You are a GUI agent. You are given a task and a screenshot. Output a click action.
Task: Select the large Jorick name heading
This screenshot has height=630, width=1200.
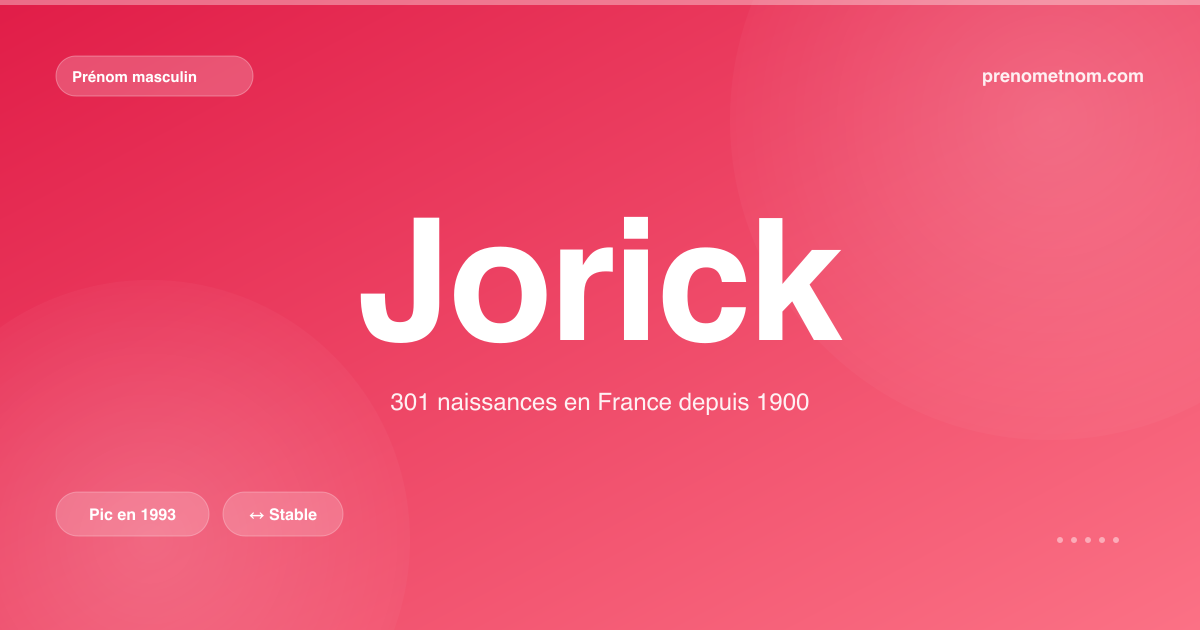pos(600,280)
